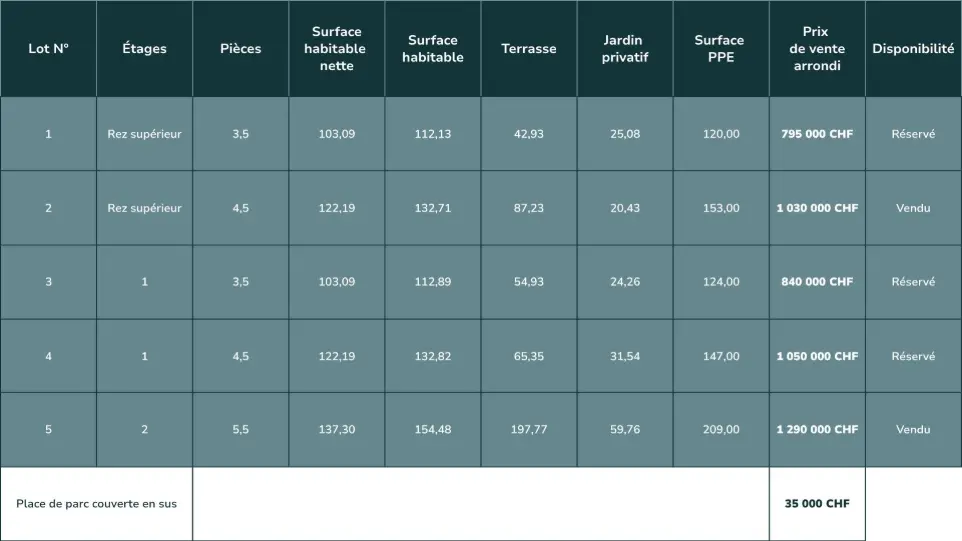Click the Pièces column header

240,48
